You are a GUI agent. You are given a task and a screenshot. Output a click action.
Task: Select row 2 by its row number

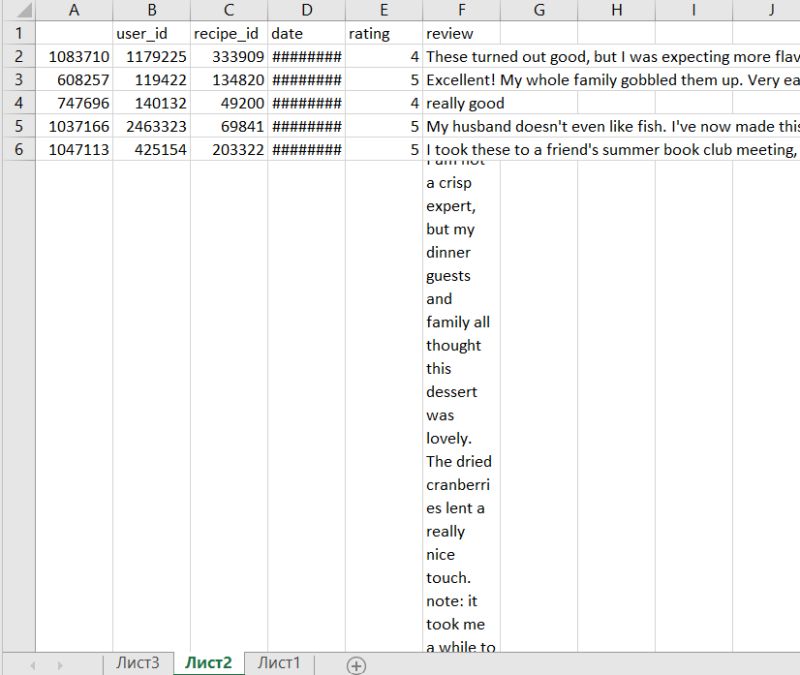tap(18, 56)
